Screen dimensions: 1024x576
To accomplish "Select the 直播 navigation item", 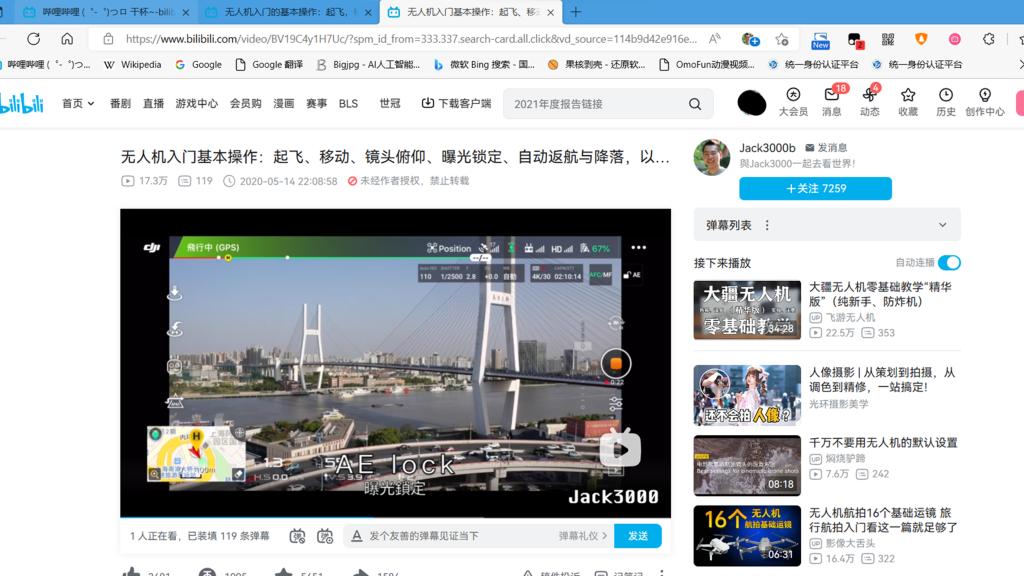I will pyautogui.click(x=153, y=103).
